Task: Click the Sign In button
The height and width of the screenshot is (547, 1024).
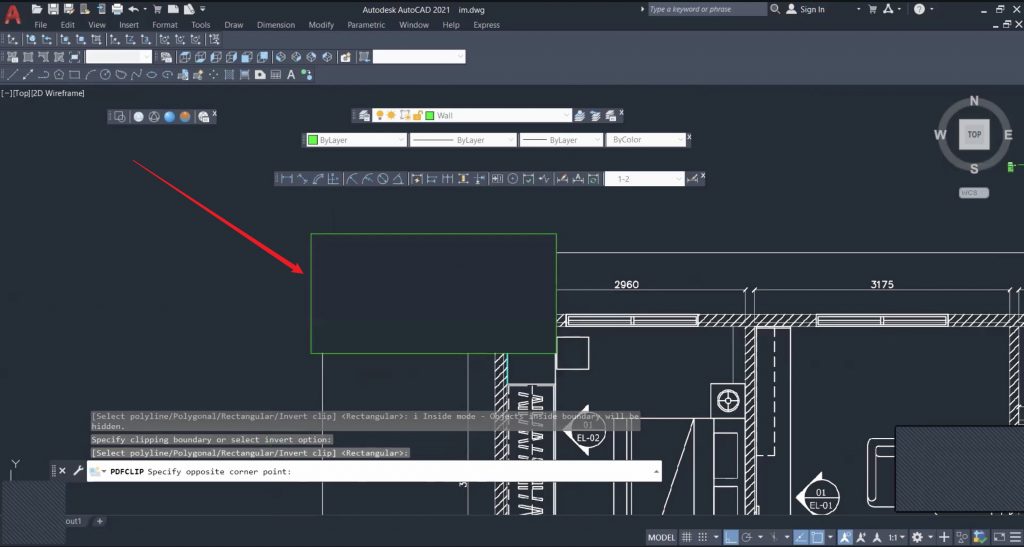Action: [x=806, y=9]
